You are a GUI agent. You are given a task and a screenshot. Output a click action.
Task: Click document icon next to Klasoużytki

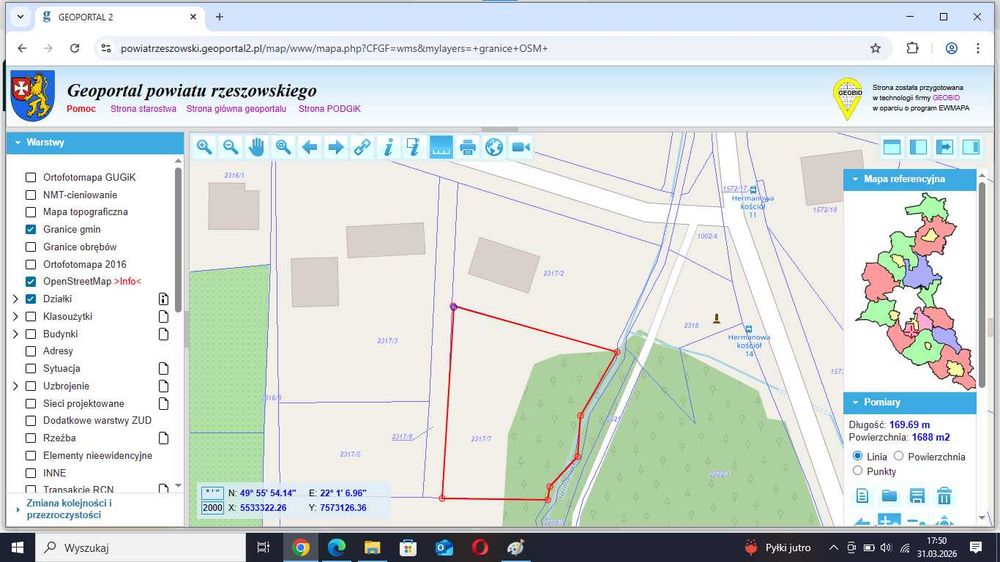coord(163,316)
